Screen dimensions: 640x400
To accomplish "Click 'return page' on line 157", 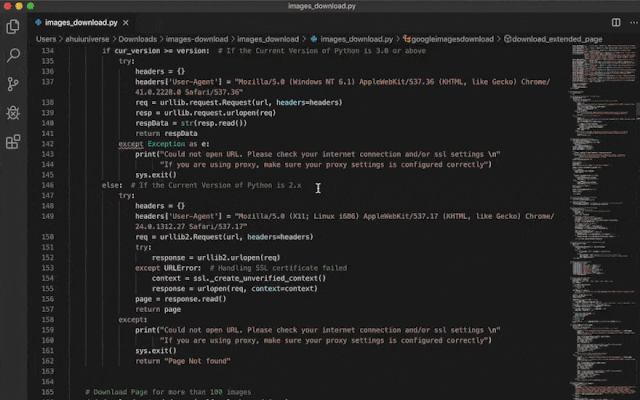I will click(158, 309).
